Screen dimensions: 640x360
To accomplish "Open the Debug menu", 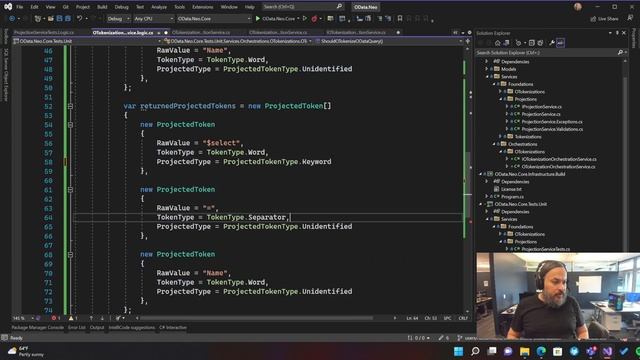I will pos(121,7).
